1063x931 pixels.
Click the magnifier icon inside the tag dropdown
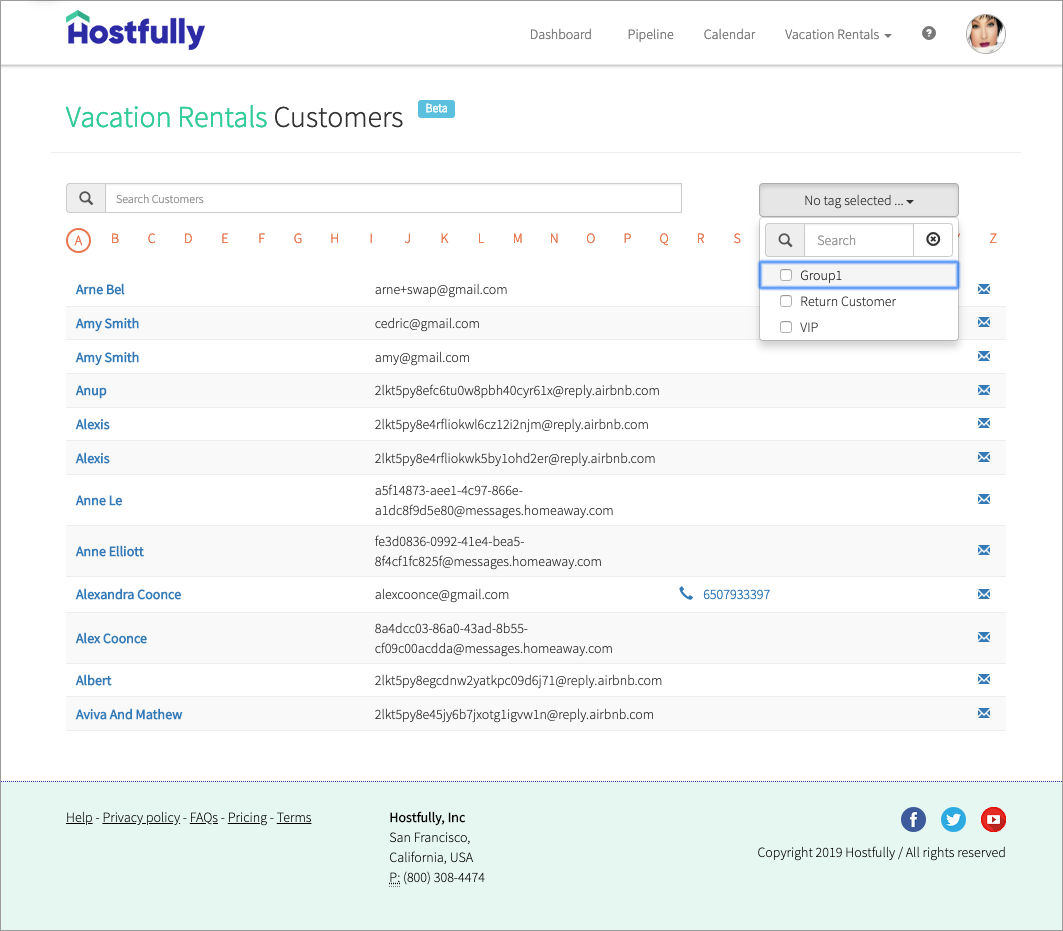(x=784, y=240)
